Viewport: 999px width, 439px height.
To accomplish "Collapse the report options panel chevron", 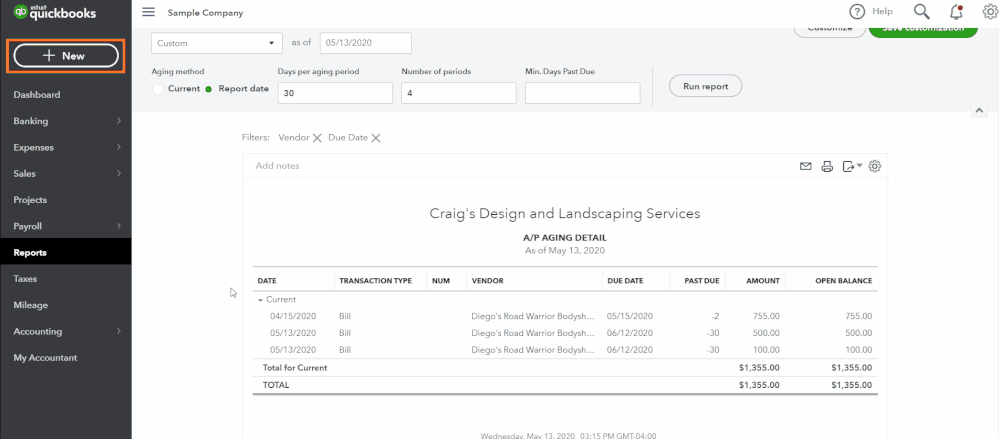I will click(x=979, y=110).
